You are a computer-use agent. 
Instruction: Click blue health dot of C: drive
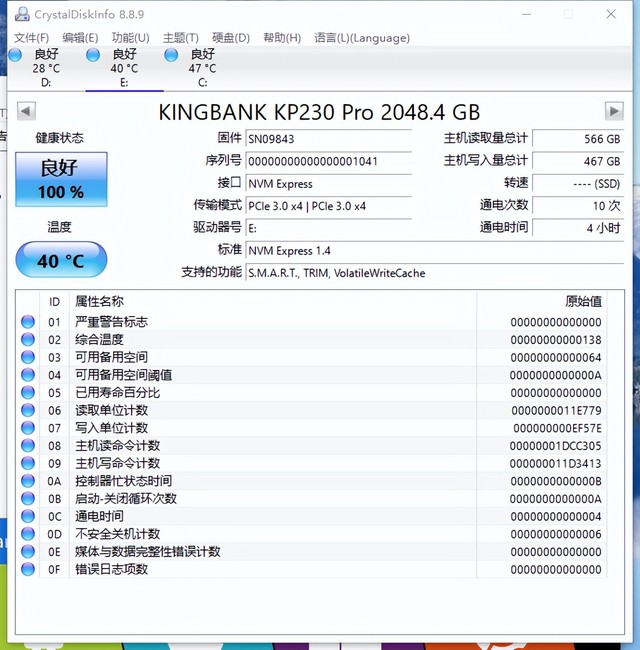pos(171,55)
